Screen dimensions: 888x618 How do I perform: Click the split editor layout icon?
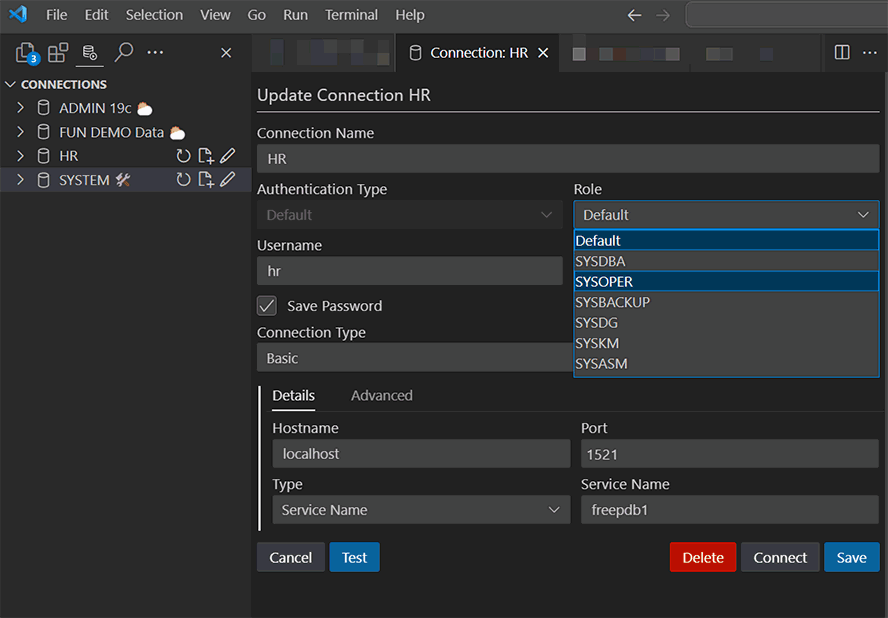[x=842, y=52]
